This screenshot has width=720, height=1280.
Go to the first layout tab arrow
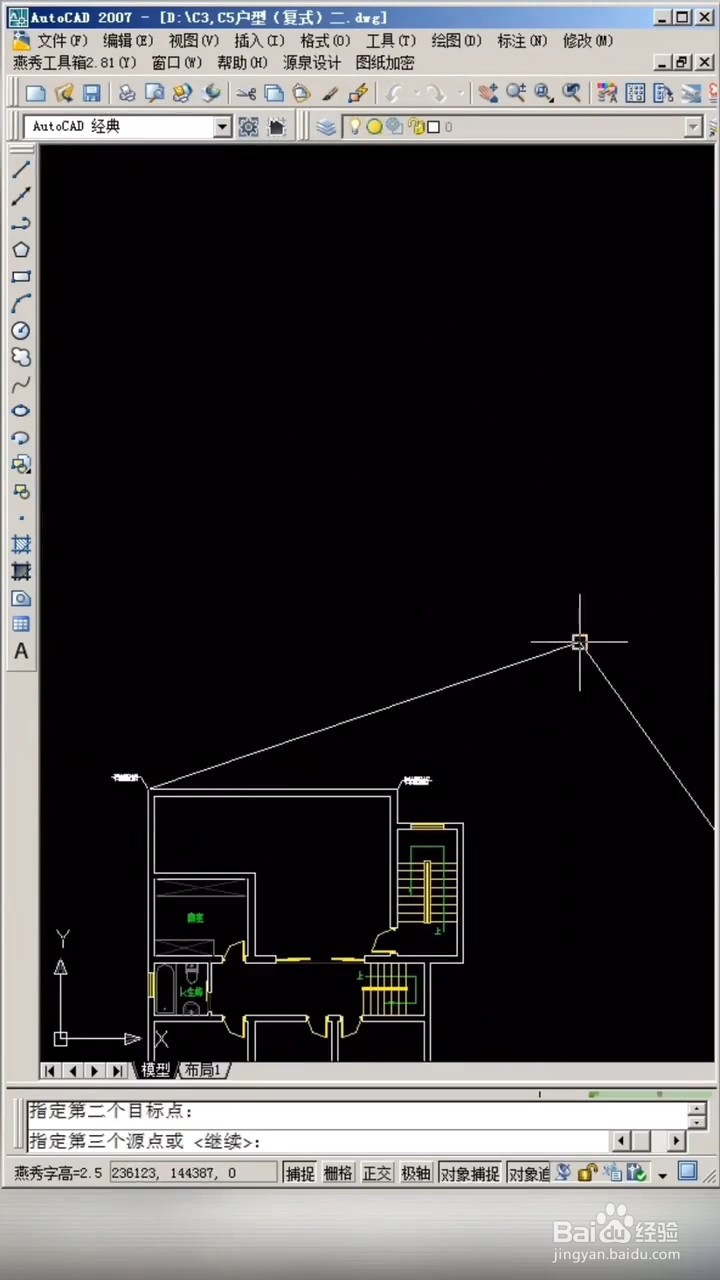coord(50,1070)
